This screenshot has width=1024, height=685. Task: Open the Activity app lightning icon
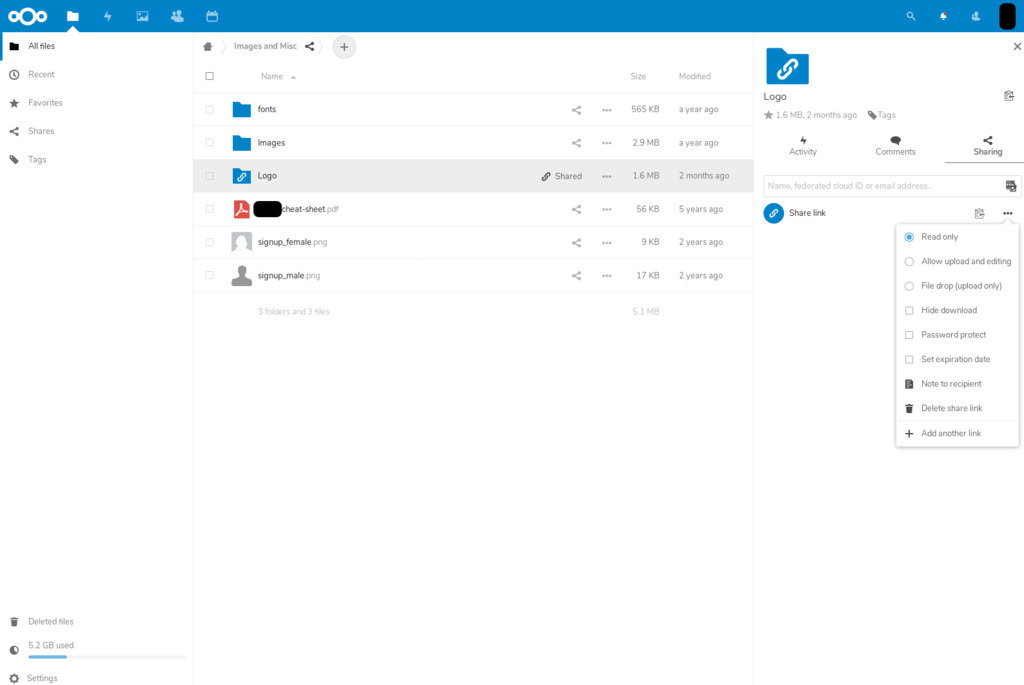click(x=107, y=16)
